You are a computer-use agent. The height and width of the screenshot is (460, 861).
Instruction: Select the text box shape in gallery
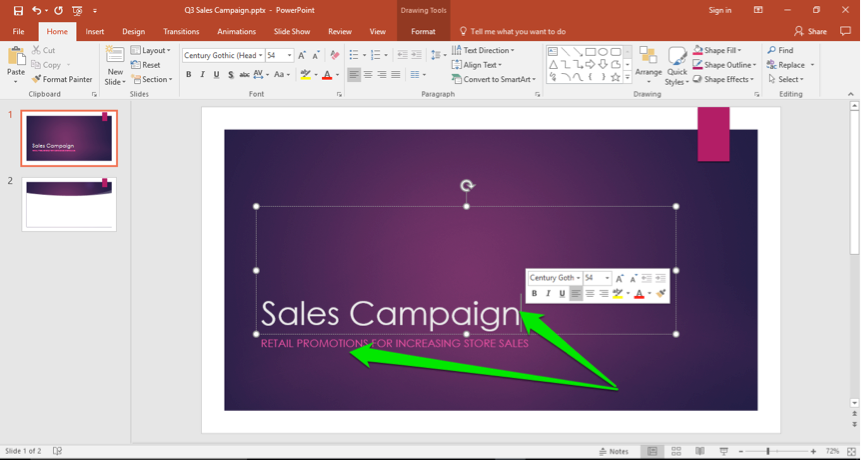click(553, 52)
